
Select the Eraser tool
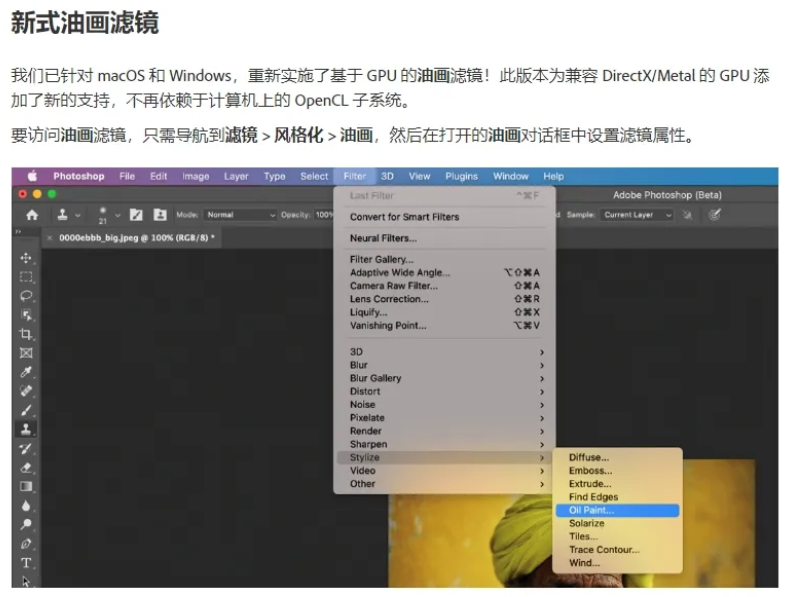[26, 467]
